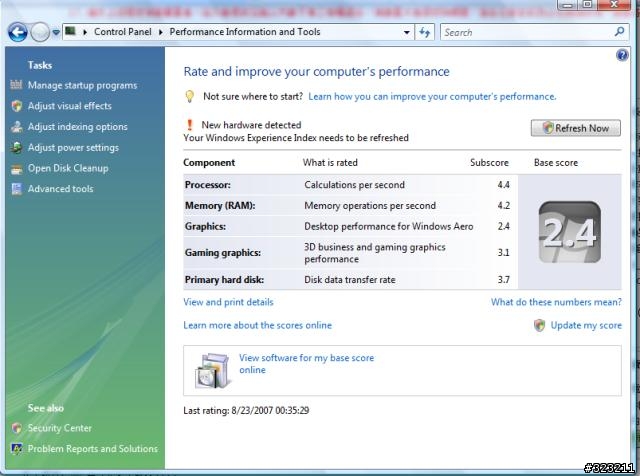Open the address bar history dropdown
640x476 pixels.
pyautogui.click(x=407, y=32)
